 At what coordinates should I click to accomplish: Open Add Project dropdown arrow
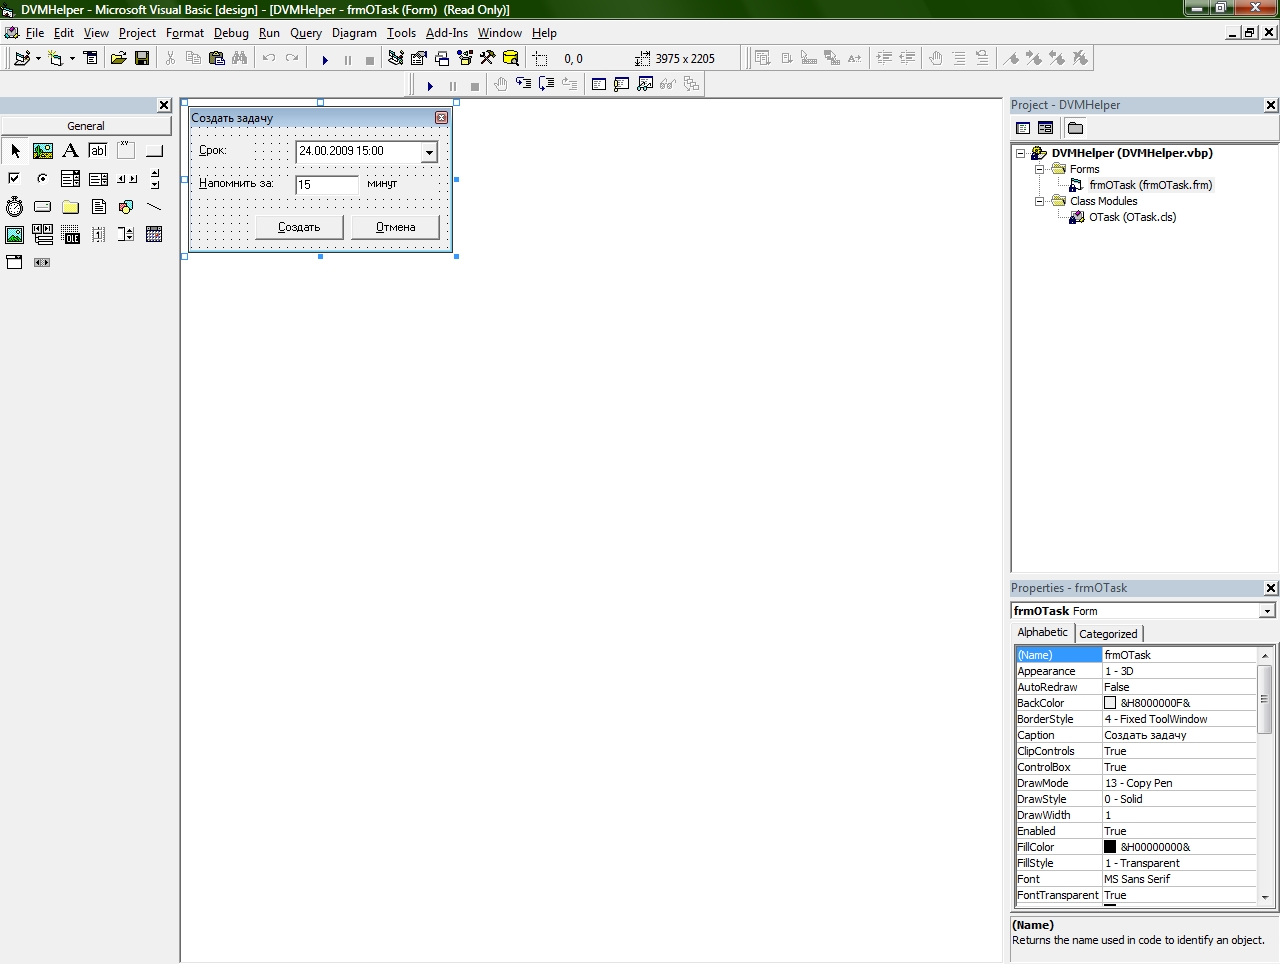point(38,59)
